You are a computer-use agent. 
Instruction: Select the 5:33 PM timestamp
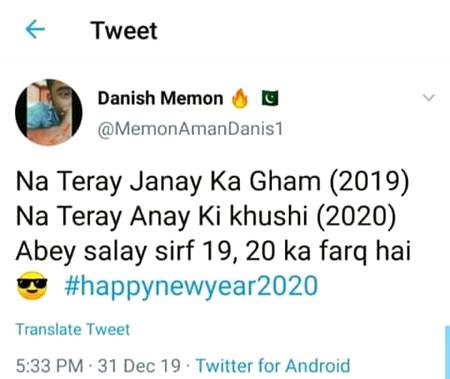tap(49, 366)
